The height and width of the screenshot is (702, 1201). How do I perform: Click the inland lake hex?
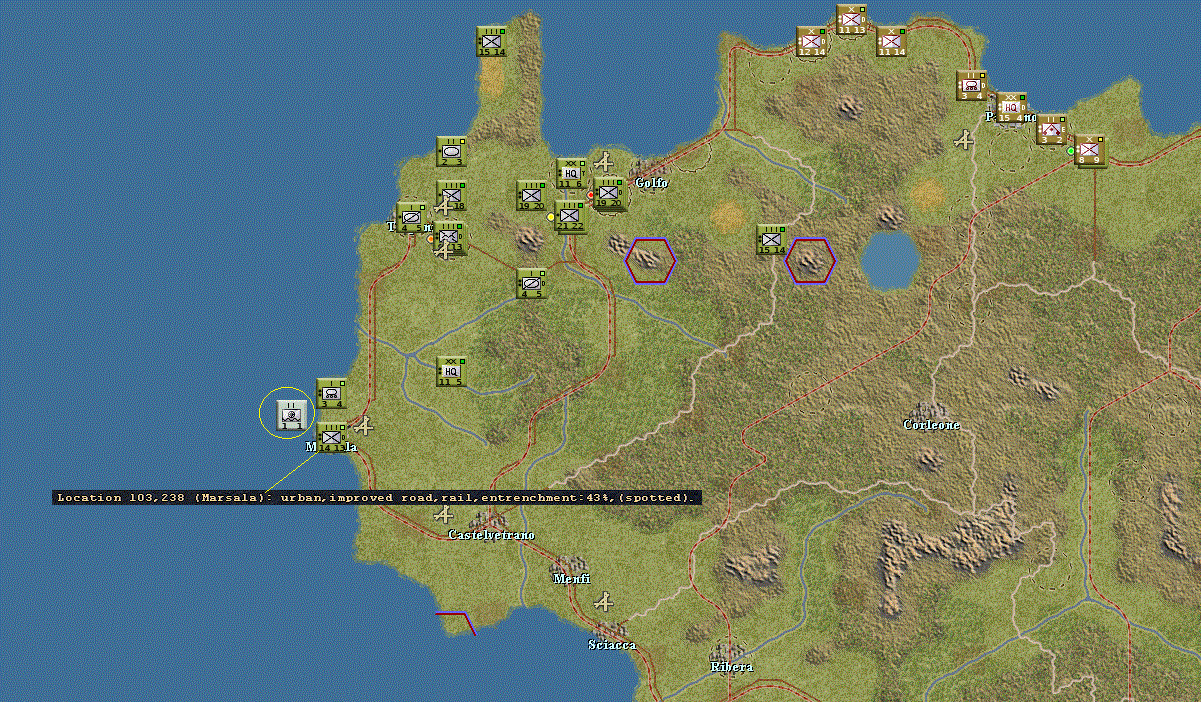tap(890, 260)
